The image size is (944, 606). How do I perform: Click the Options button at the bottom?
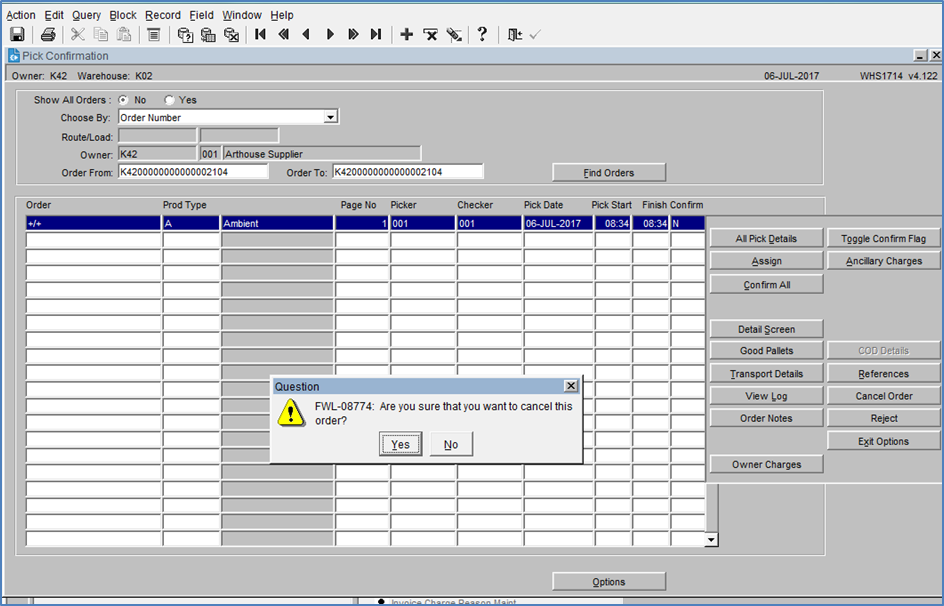pos(609,581)
